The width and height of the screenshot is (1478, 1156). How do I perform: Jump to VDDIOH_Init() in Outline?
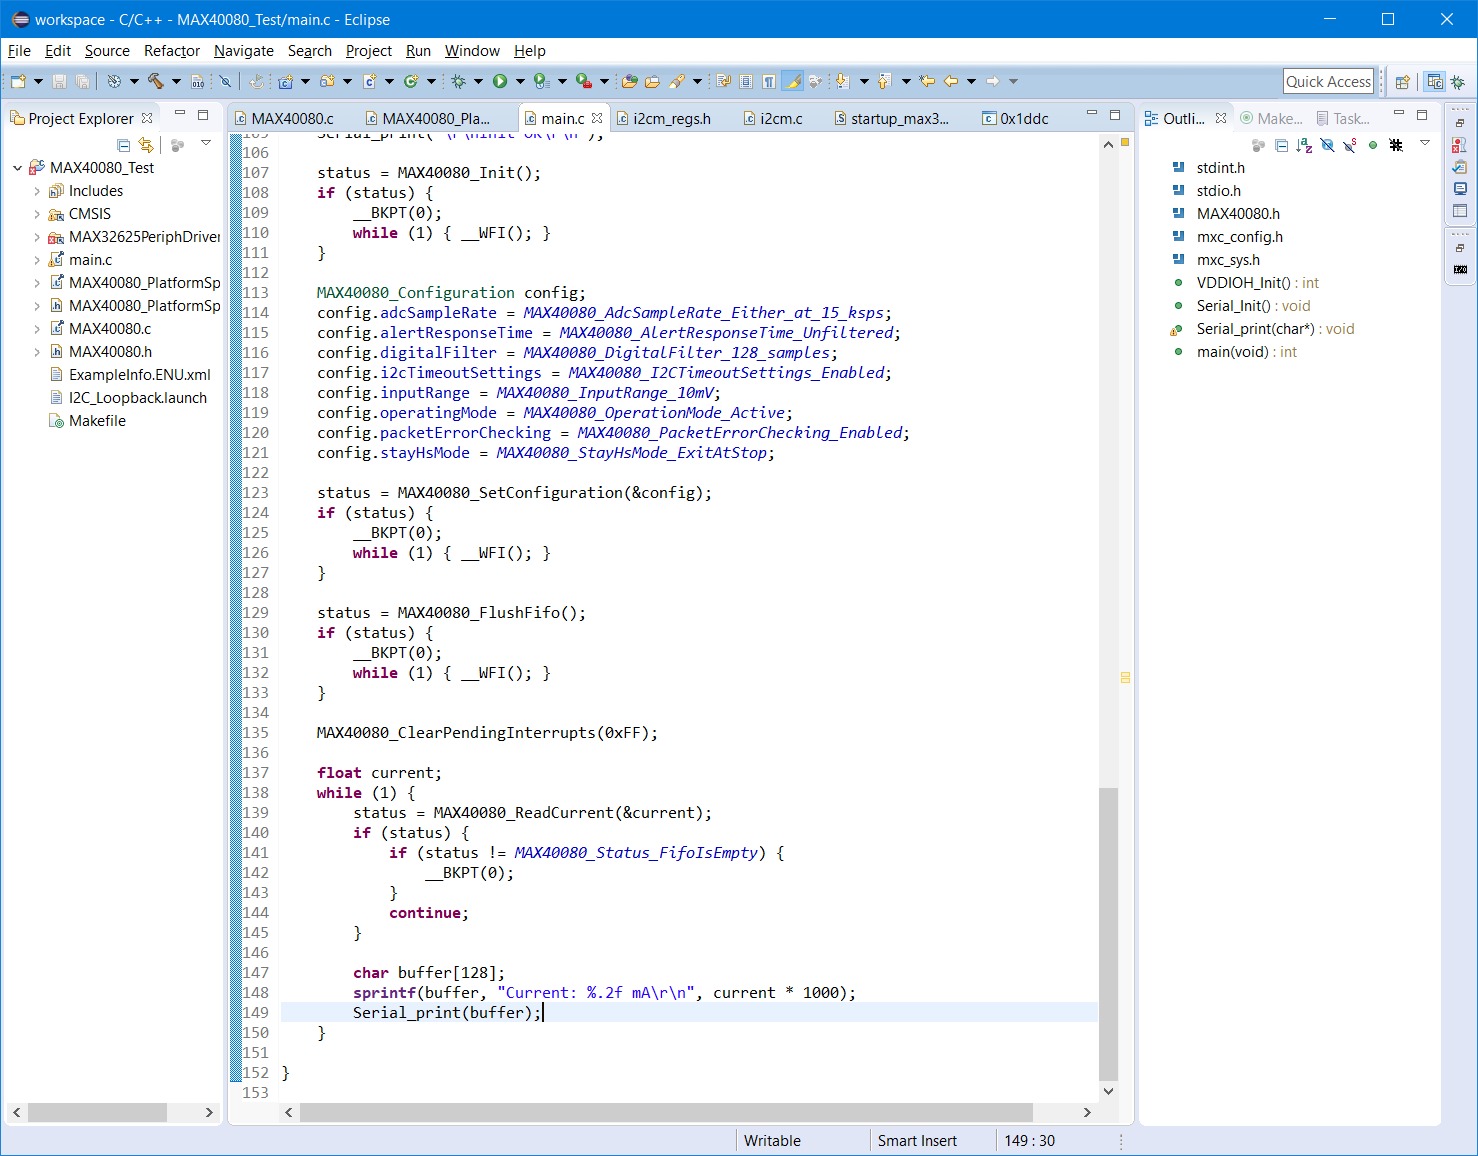[x=1243, y=283]
